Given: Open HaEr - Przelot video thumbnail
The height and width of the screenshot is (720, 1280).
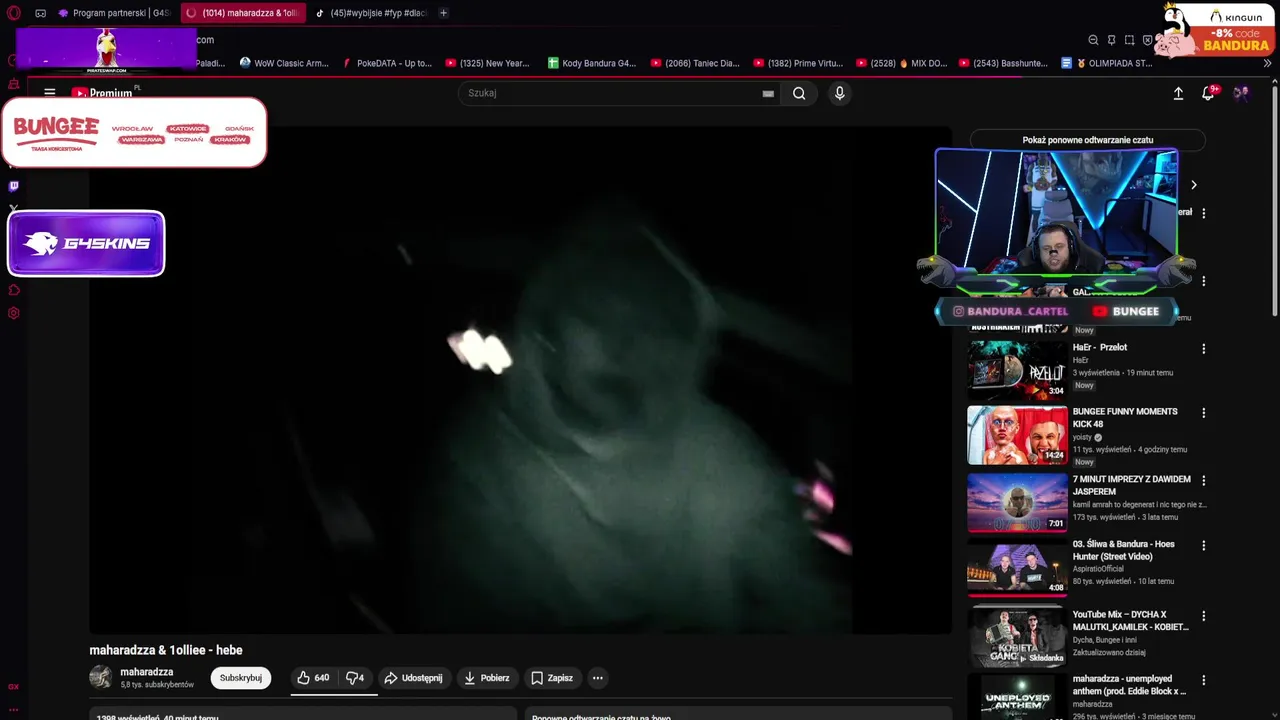Looking at the screenshot, I should point(1018,370).
